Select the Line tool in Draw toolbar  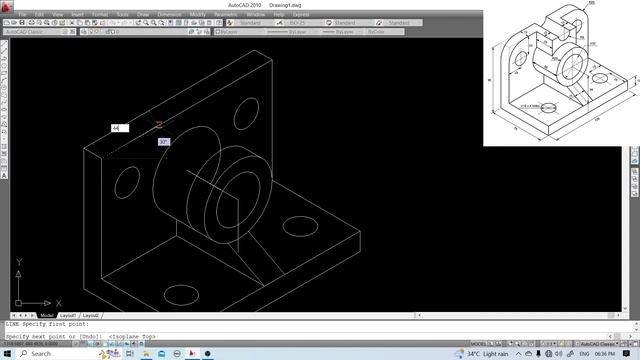click(x=4, y=43)
